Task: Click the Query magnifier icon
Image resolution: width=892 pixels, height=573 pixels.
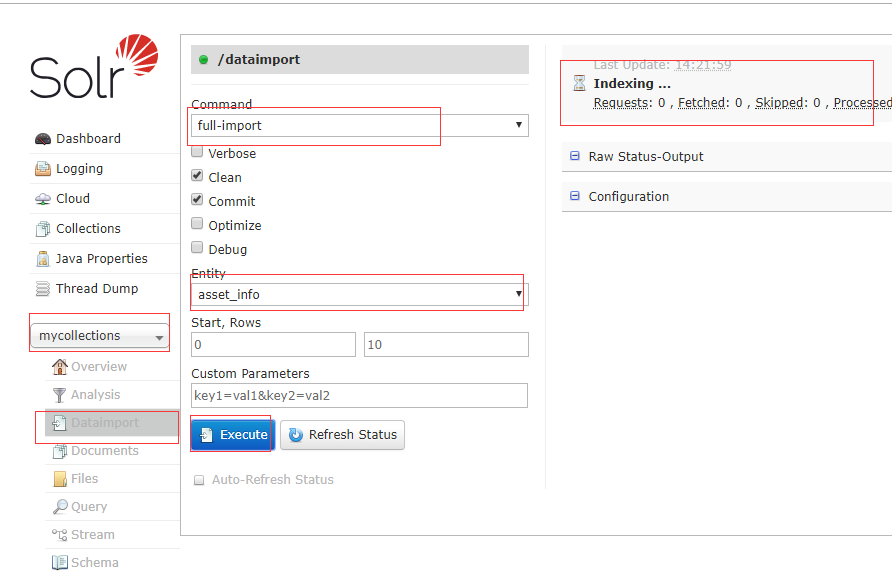Action: point(60,507)
